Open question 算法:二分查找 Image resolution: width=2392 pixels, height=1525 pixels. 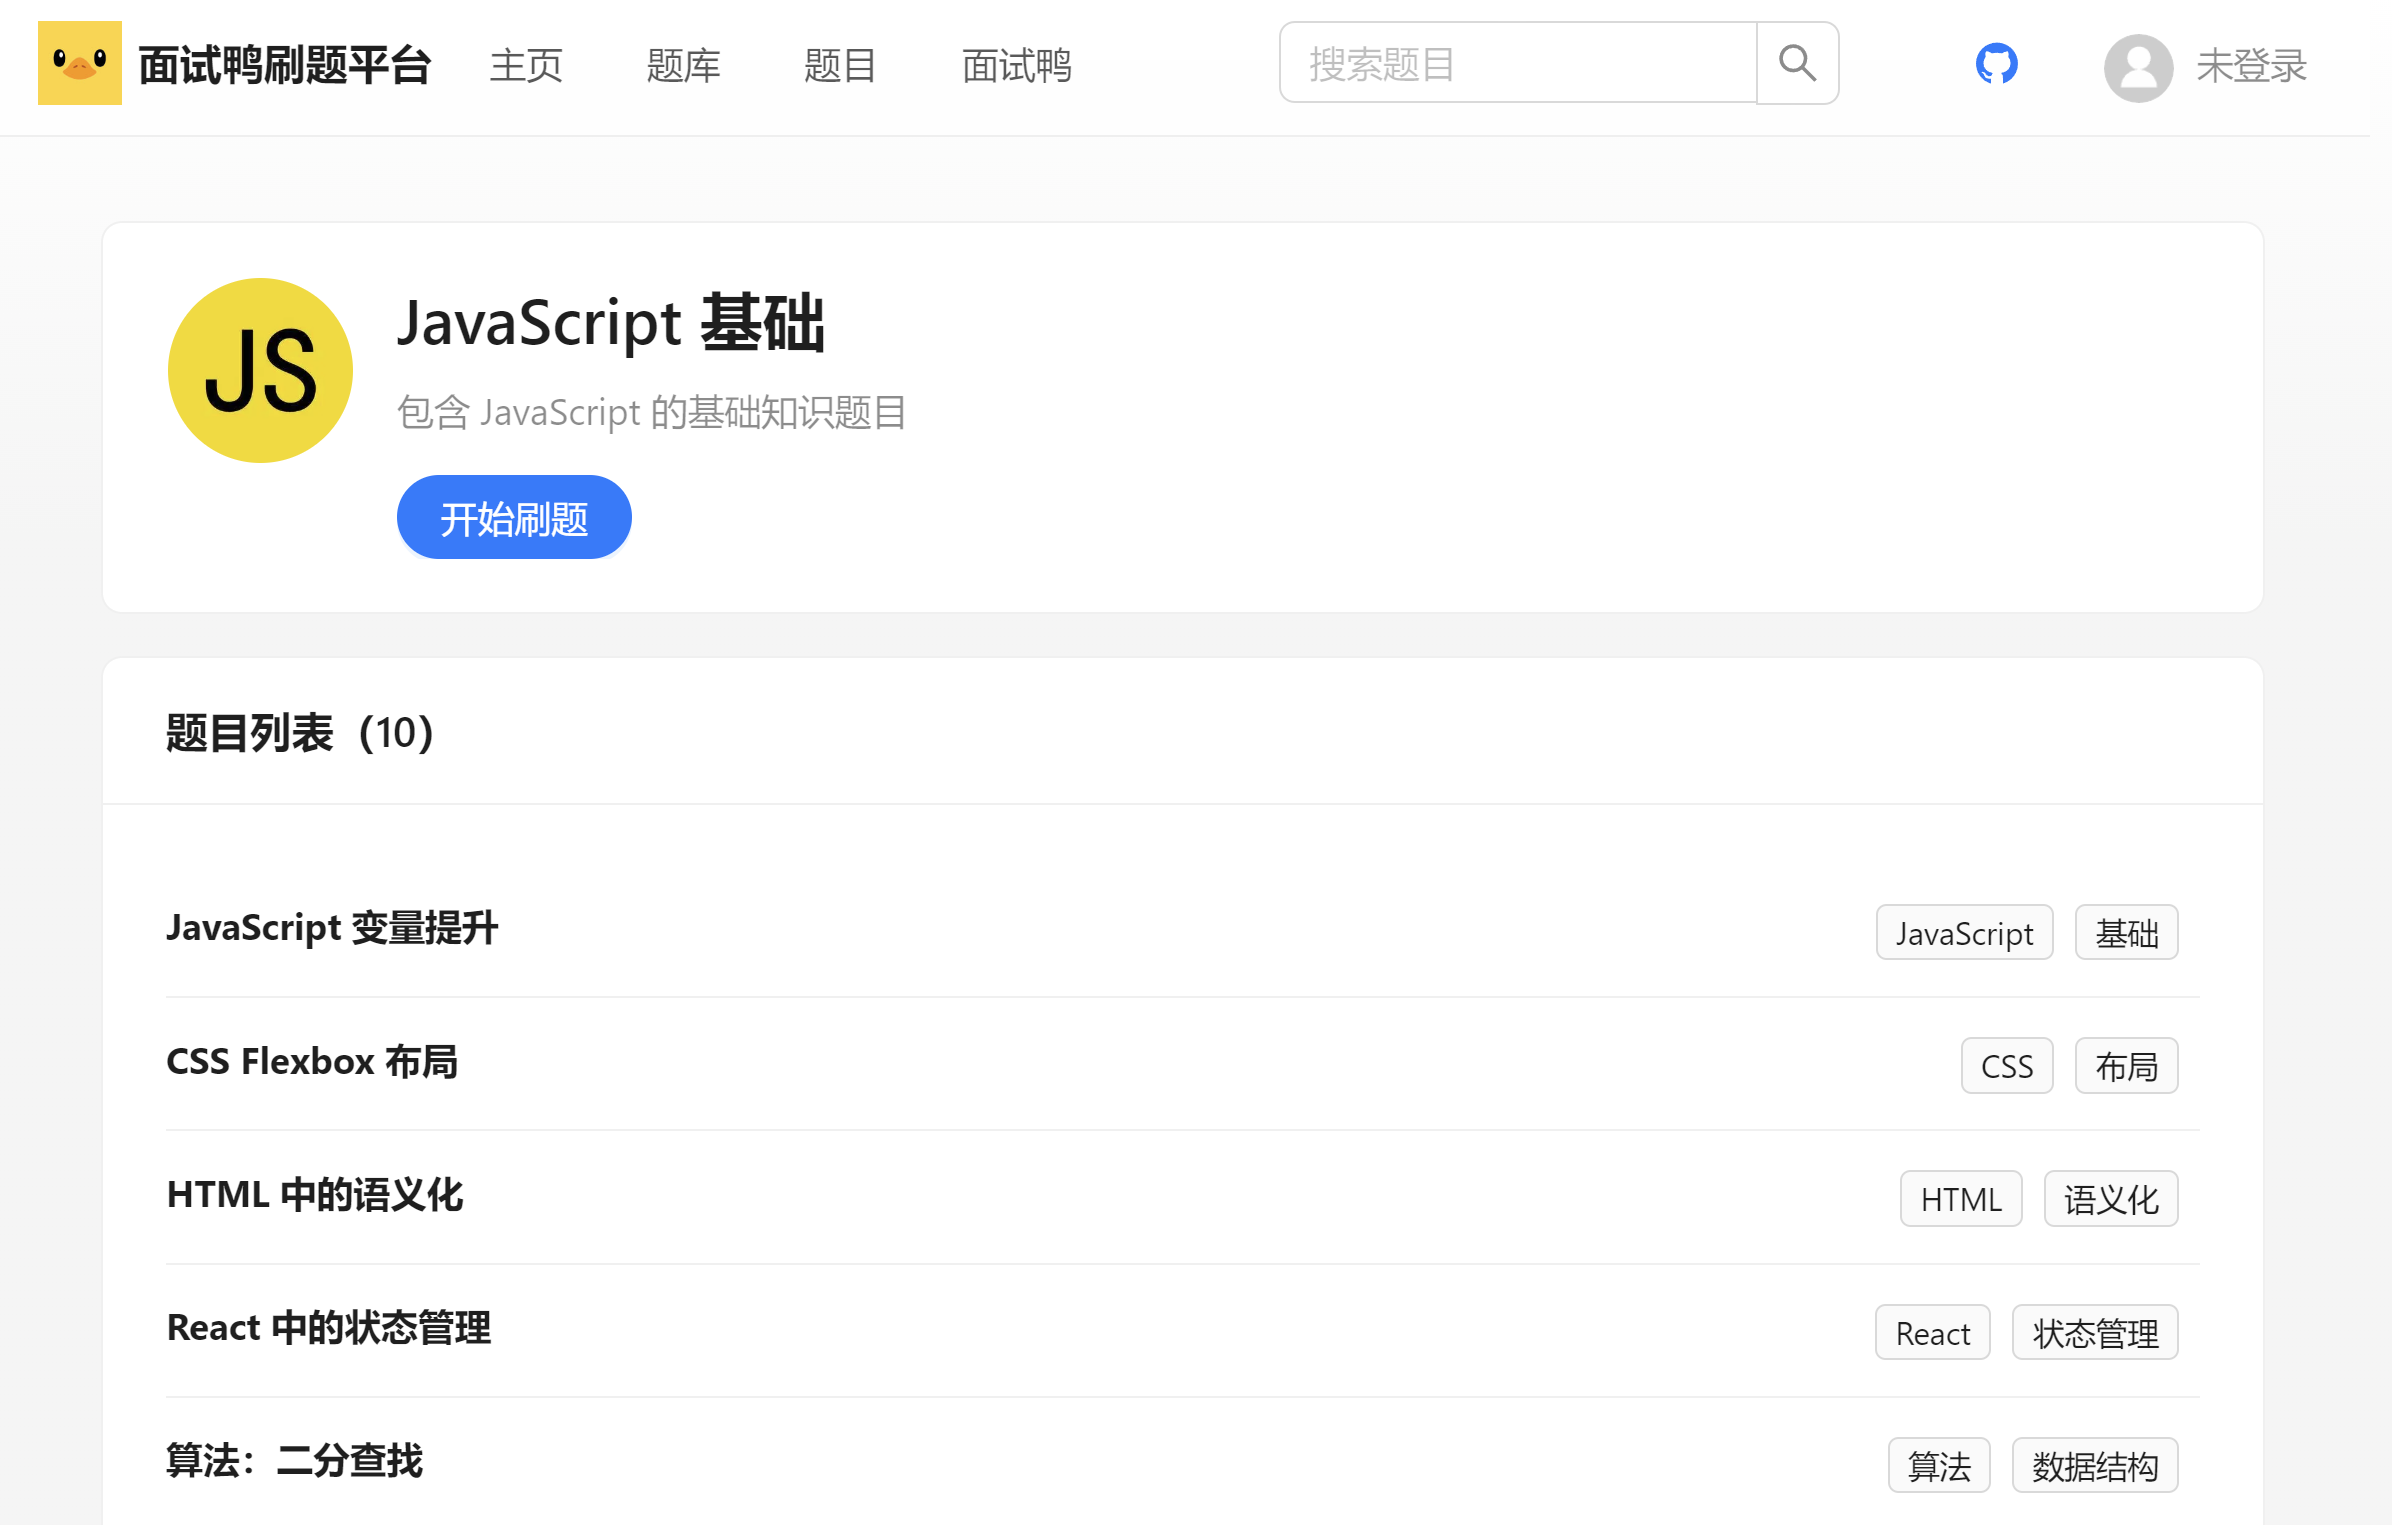click(x=295, y=1461)
